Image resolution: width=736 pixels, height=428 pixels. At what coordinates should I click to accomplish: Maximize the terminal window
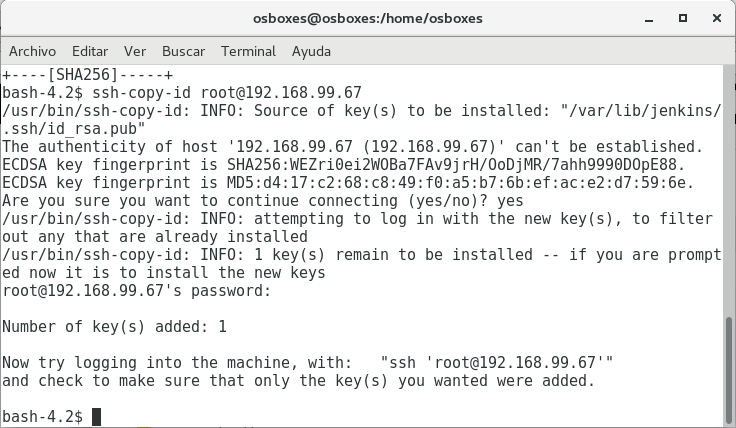(683, 18)
